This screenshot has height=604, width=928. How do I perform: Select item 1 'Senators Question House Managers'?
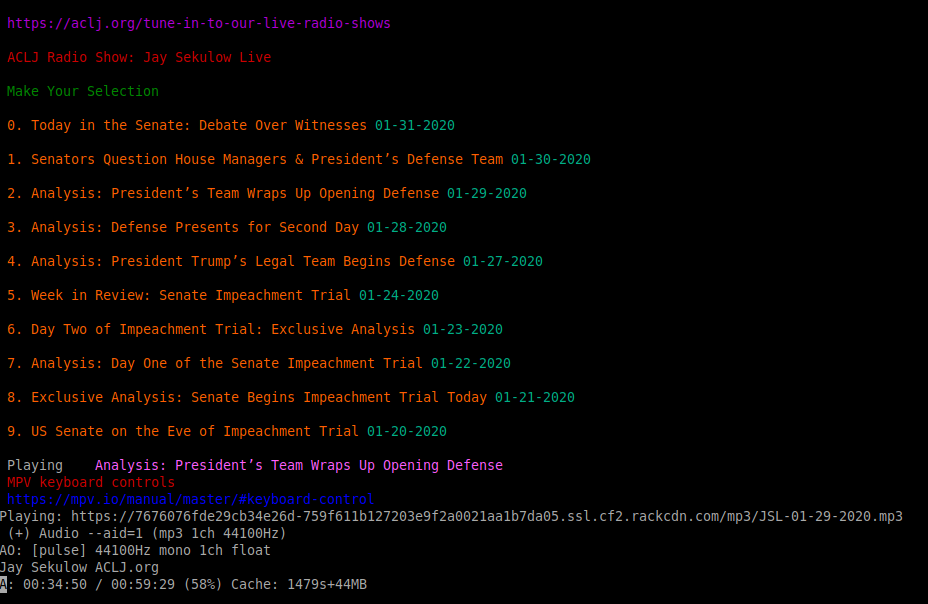pos(255,160)
